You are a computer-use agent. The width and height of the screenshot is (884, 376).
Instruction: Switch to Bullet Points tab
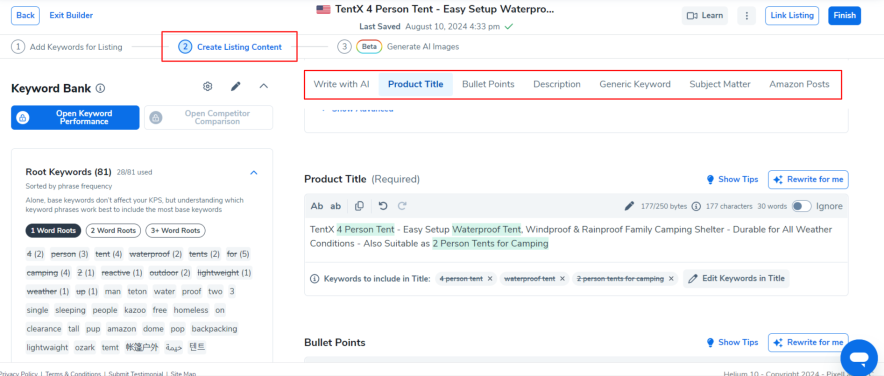[488, 84]
